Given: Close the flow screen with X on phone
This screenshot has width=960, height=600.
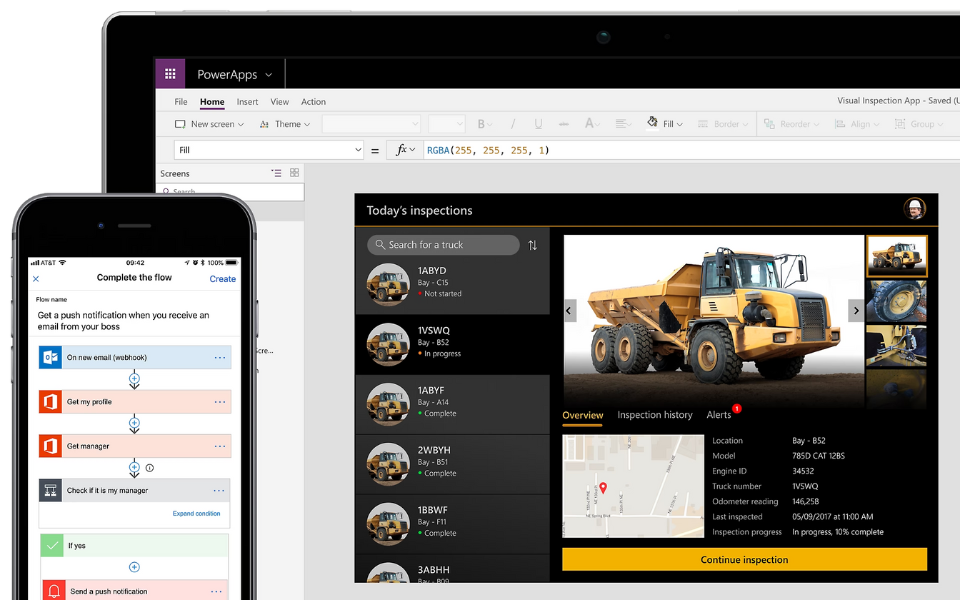Looking at the screenshot, I should 36,279.
